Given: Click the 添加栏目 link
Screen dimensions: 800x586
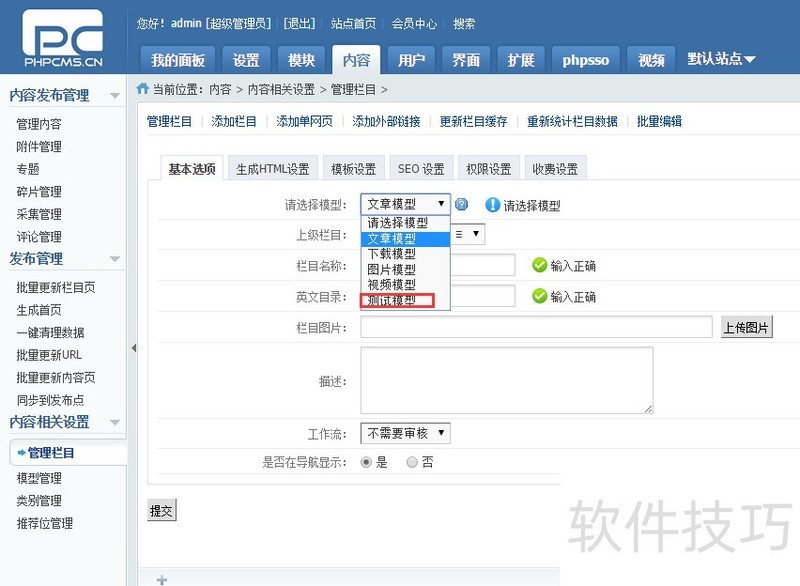Looking at the screenshot, I should click(234, 121).
